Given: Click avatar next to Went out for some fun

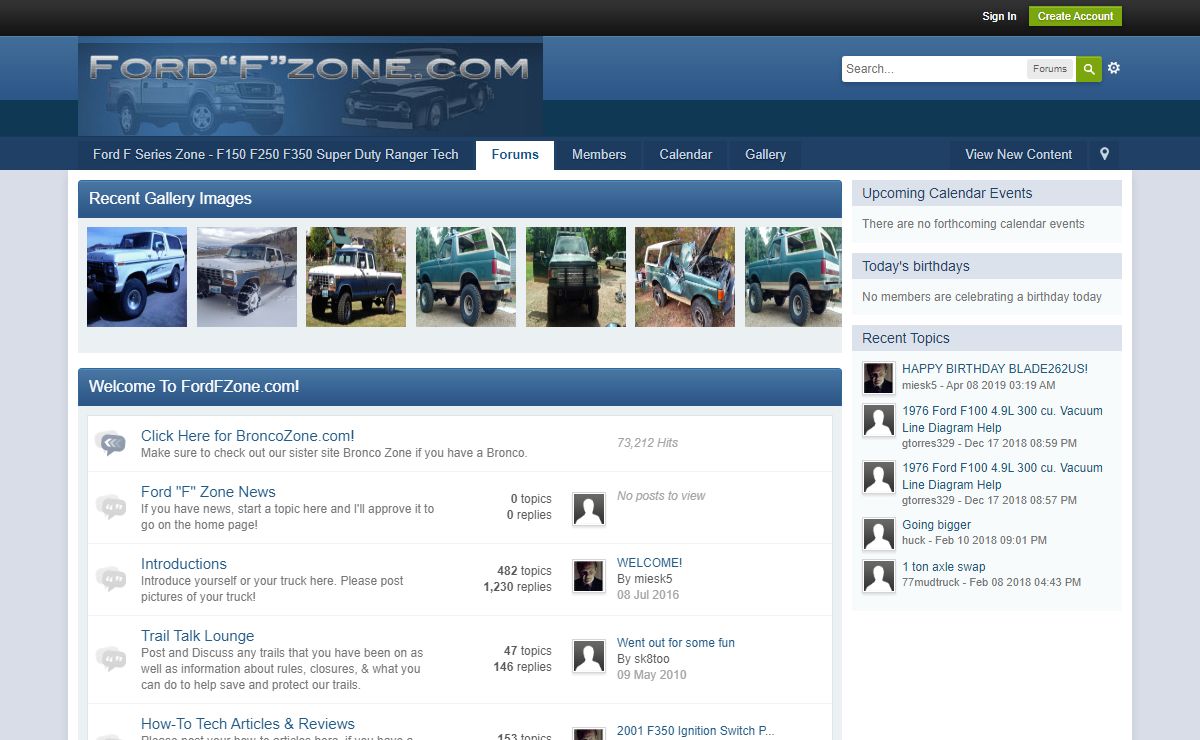Looking at the screenshot, I should click(x=589, y=656).
